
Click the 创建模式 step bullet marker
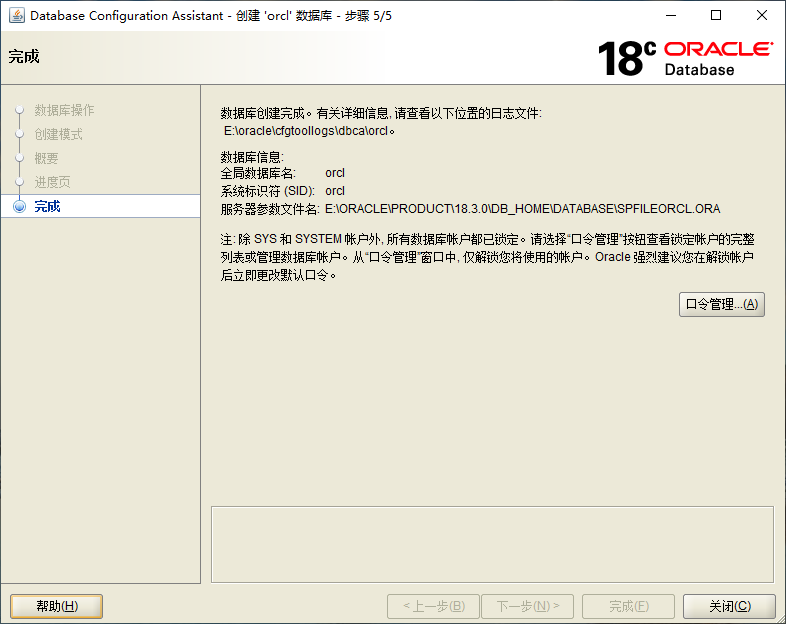20,134
